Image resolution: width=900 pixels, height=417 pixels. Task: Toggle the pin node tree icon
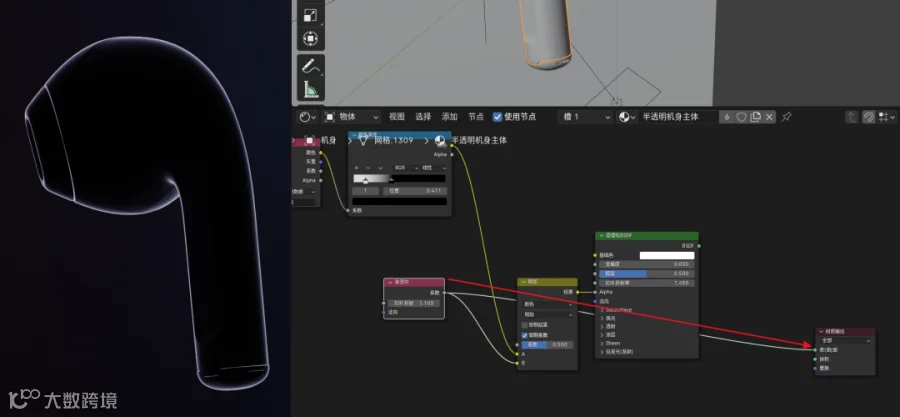pyautogui.click(x=786, y=117)
